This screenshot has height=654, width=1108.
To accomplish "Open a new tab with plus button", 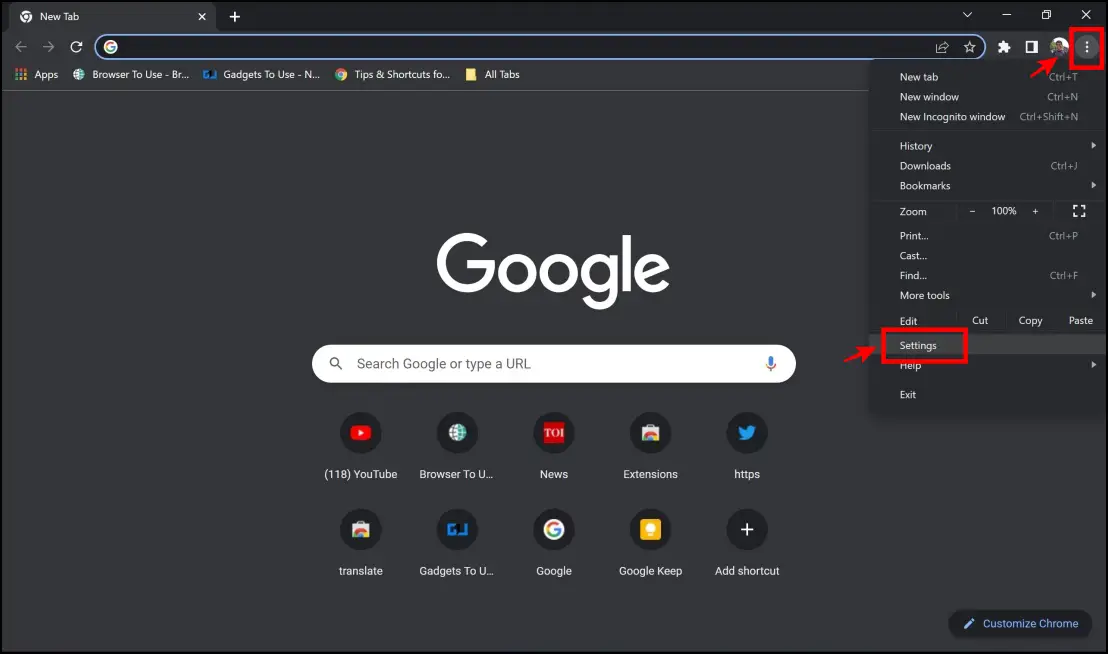I will [x=235, y=16].
